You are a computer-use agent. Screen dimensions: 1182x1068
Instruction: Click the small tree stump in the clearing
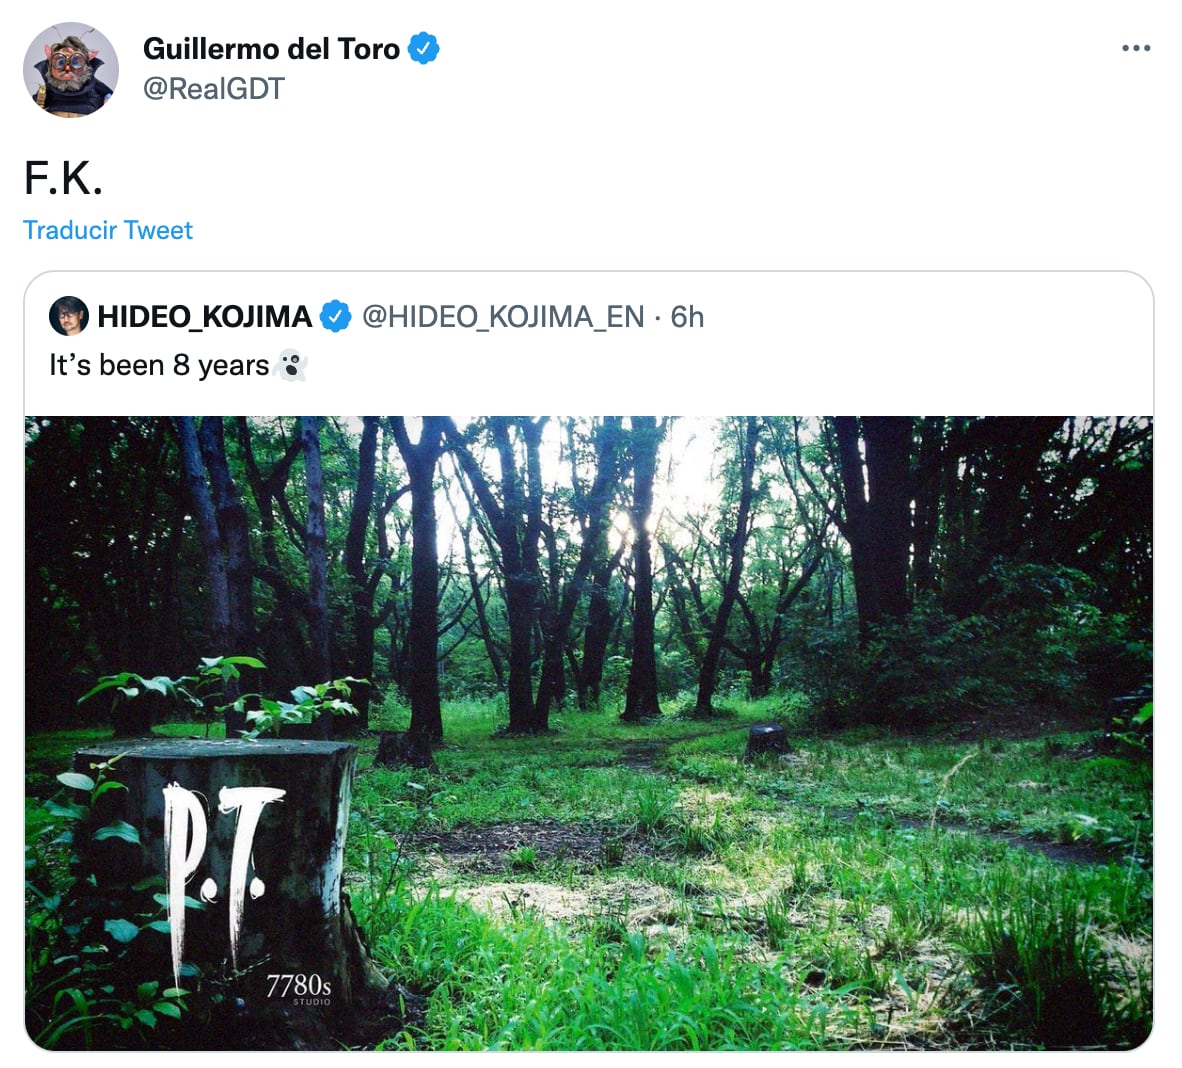pyautogui.click(x=766, y=741)
